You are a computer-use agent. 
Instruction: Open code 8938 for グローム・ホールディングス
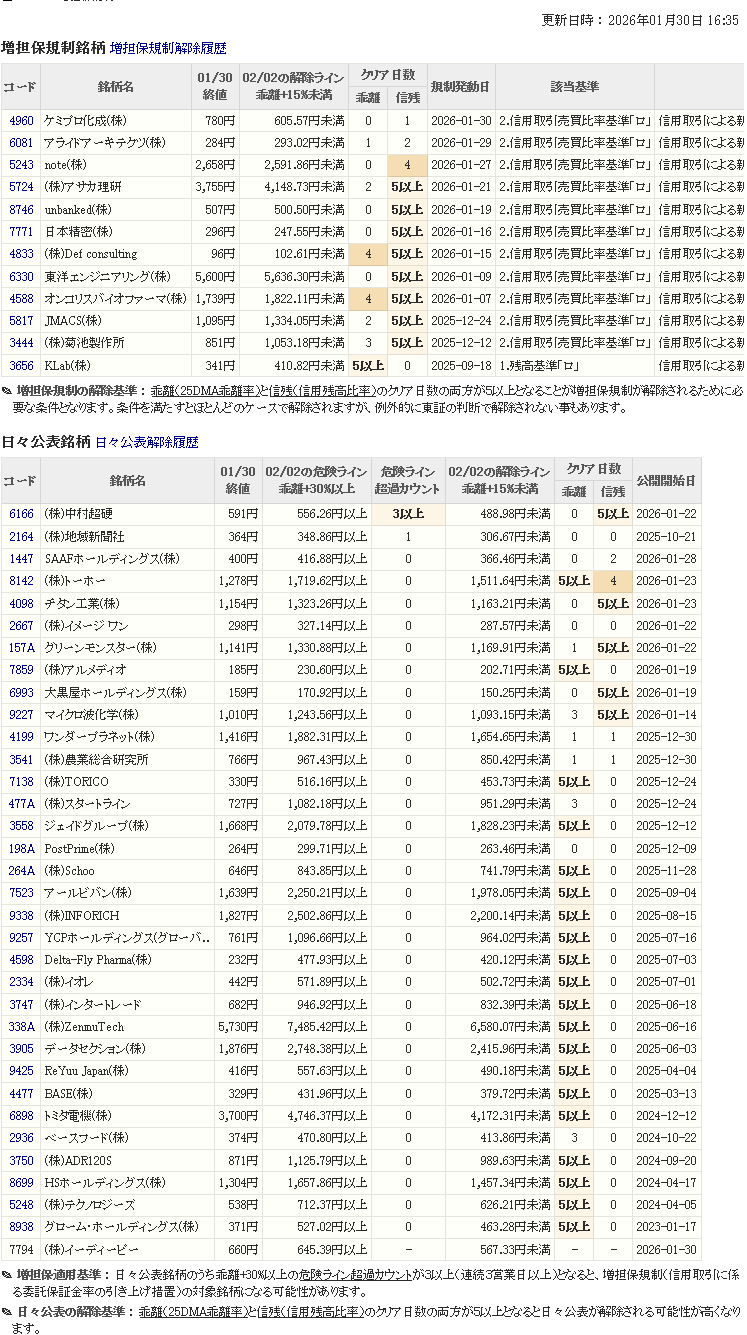pos(21,1227)
